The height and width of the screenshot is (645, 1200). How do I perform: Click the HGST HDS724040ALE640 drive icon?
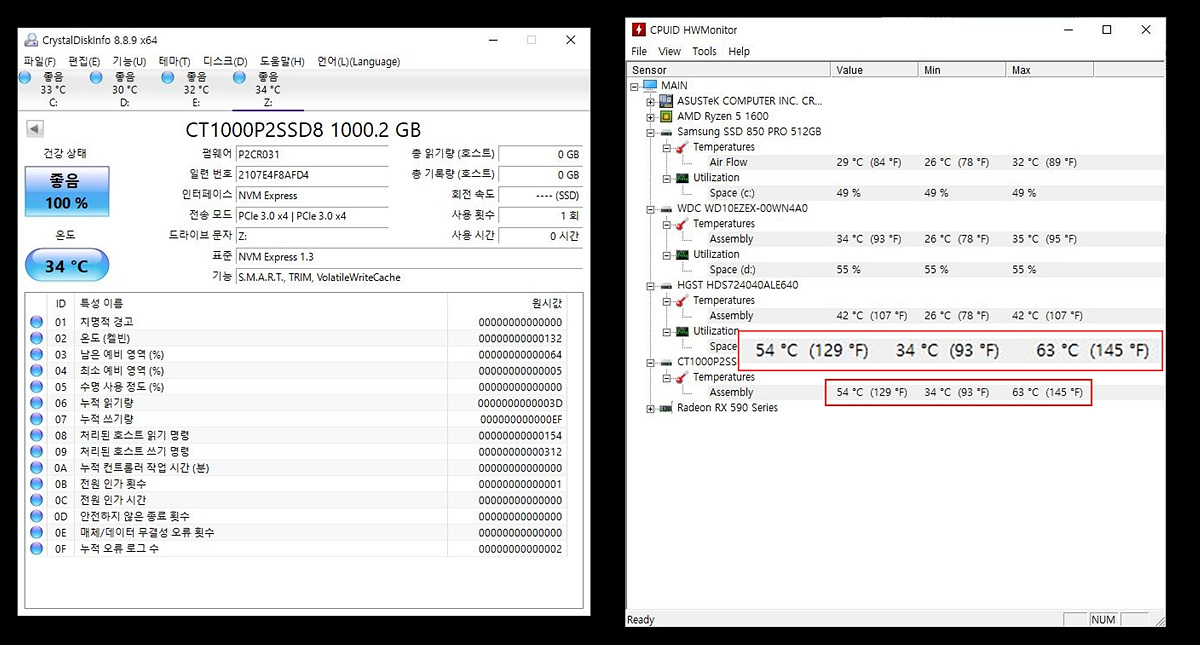click(666, 285)
